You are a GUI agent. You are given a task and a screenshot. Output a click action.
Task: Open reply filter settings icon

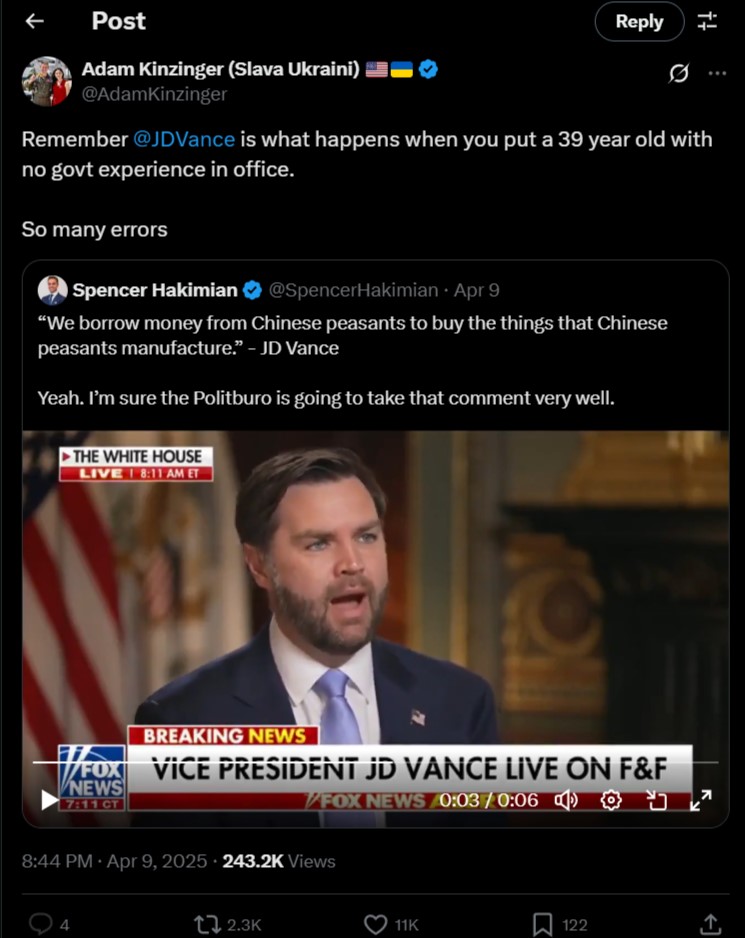point(707,22)
